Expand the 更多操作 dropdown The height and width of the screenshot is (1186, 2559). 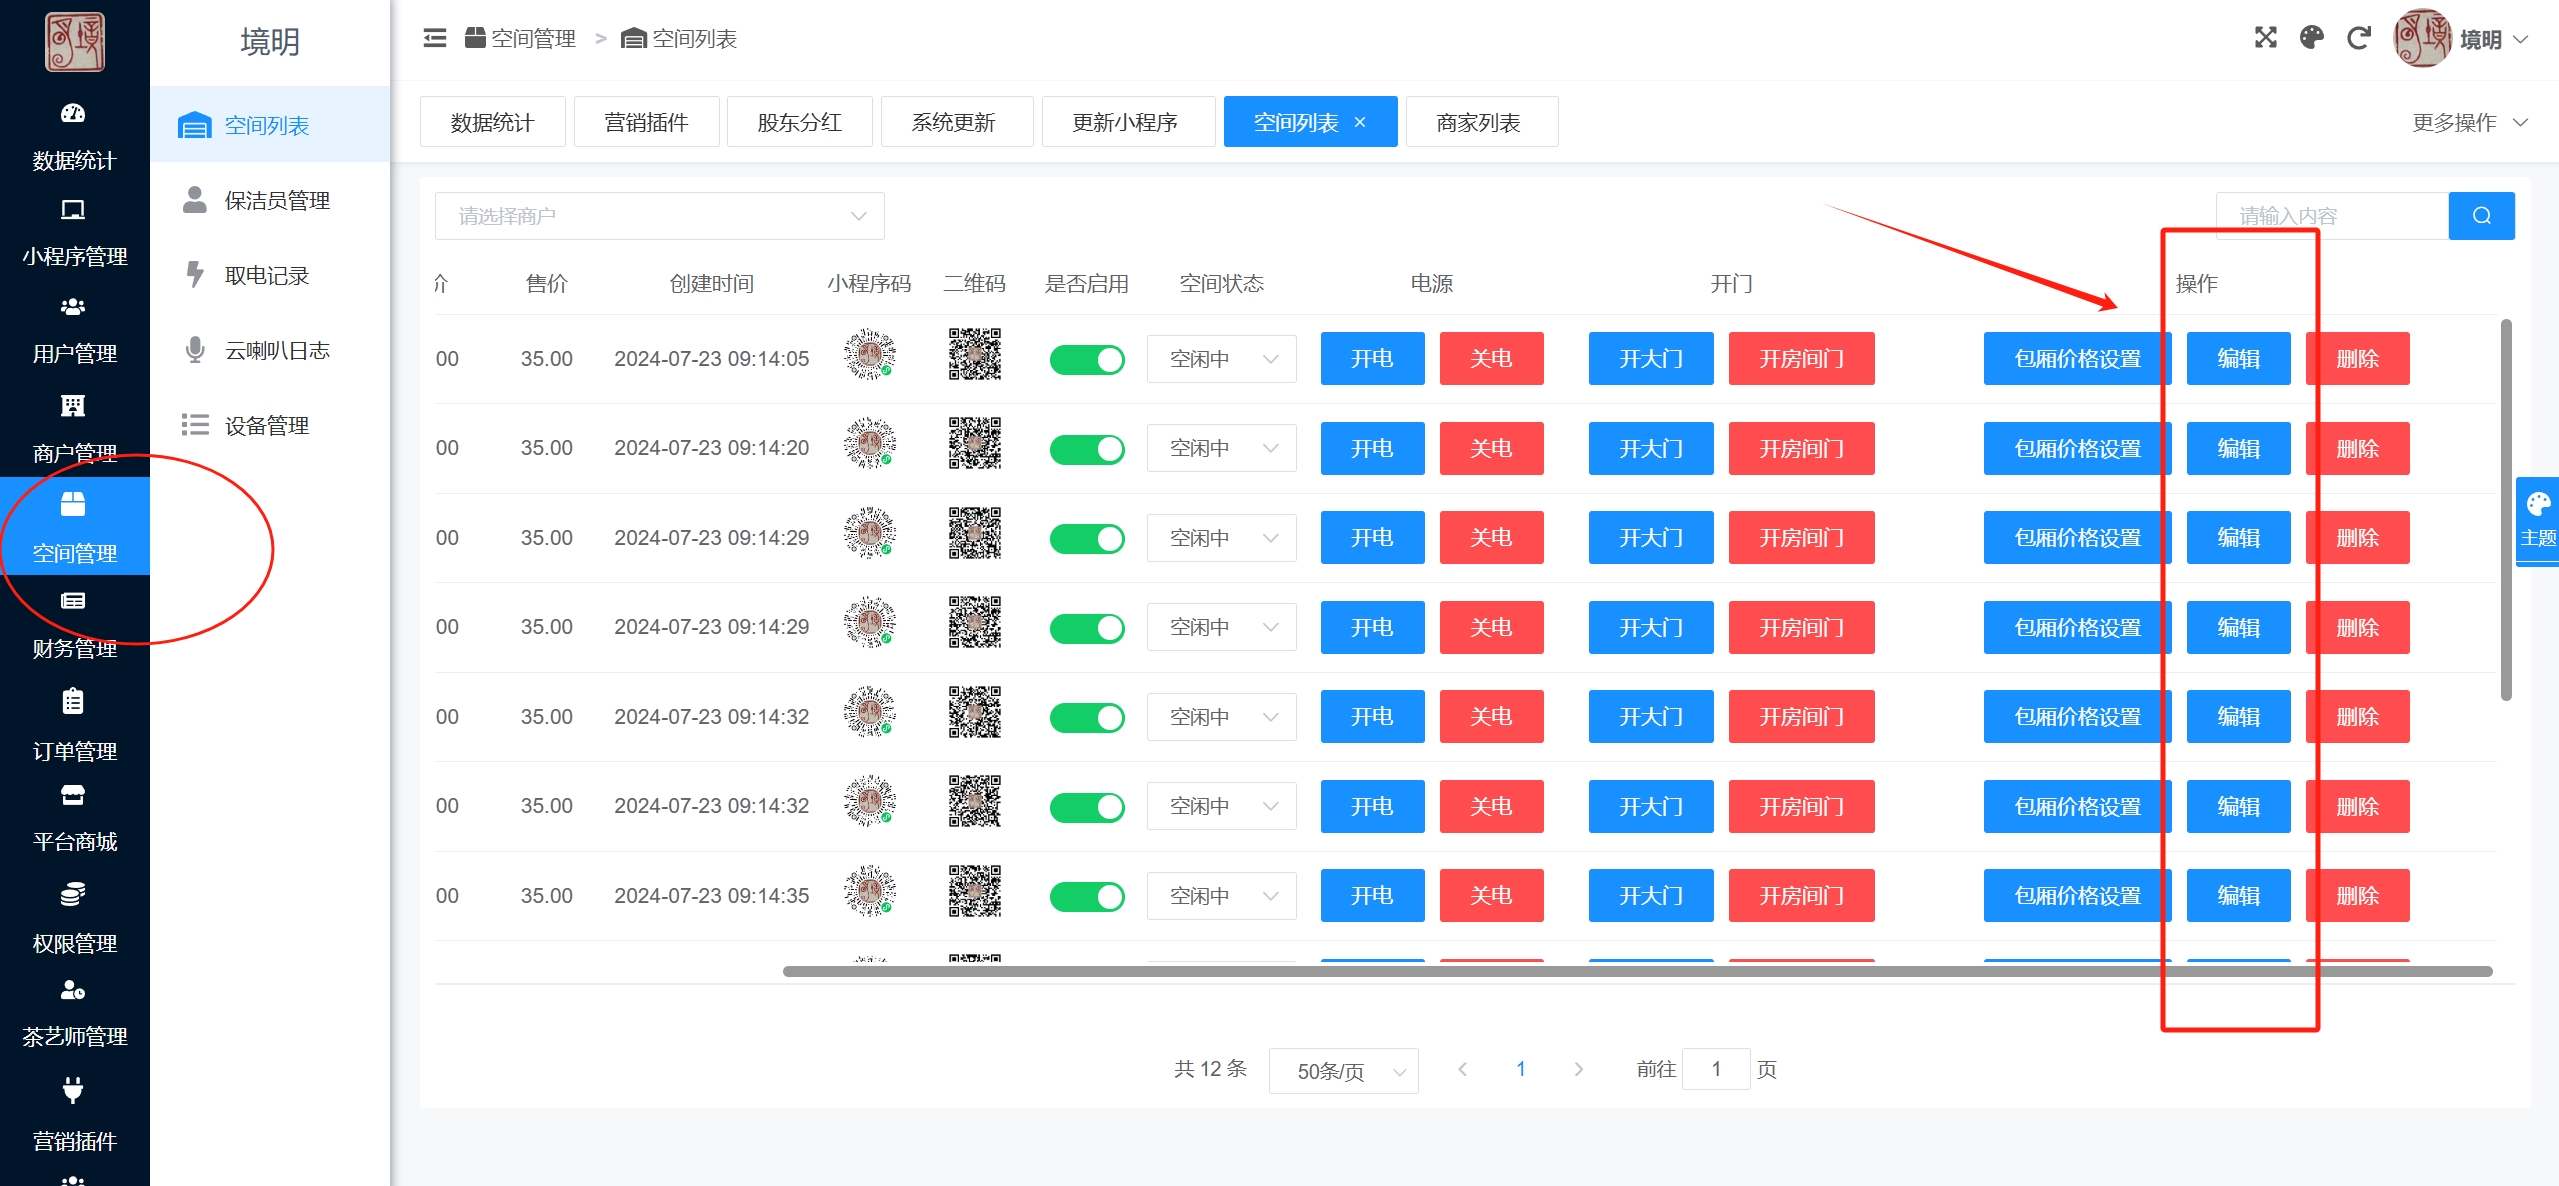click(2469, 123)
